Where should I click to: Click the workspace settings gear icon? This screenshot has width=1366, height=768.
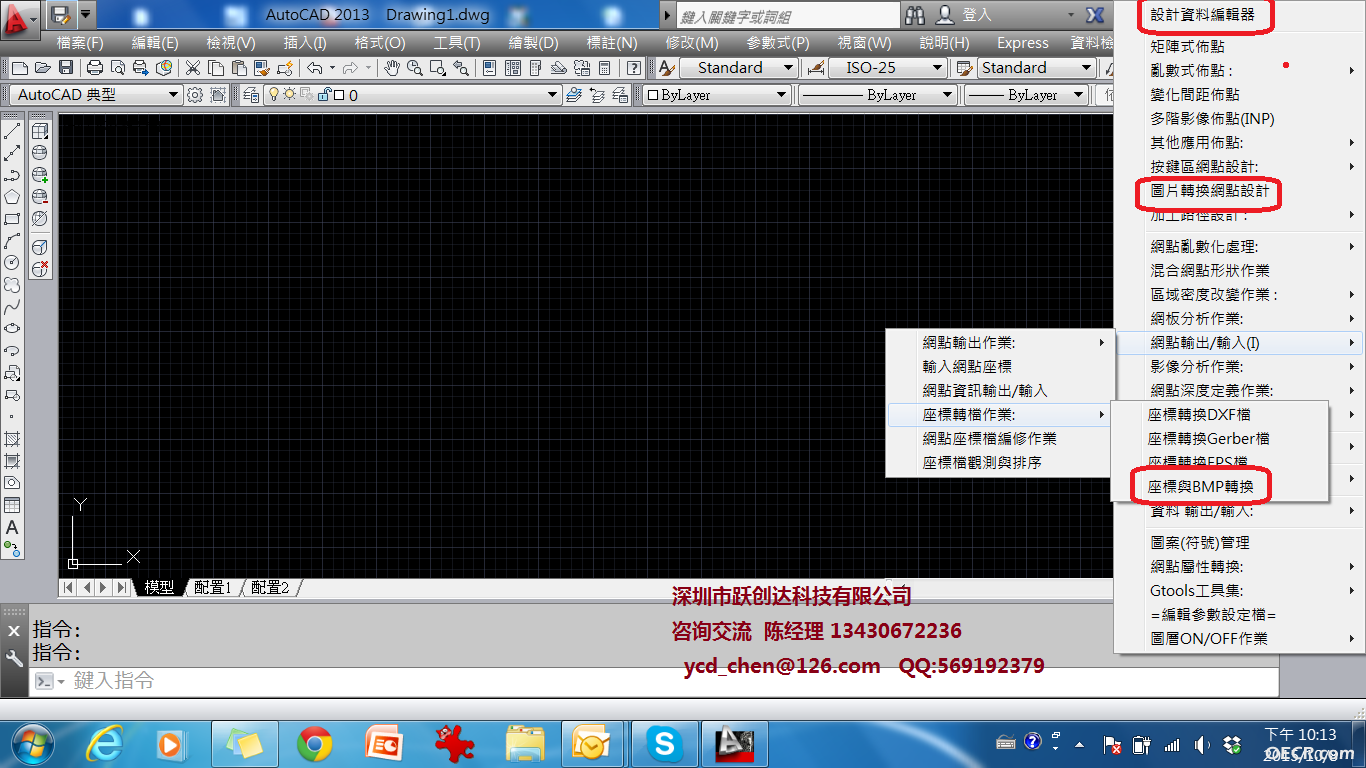point(194,95)
